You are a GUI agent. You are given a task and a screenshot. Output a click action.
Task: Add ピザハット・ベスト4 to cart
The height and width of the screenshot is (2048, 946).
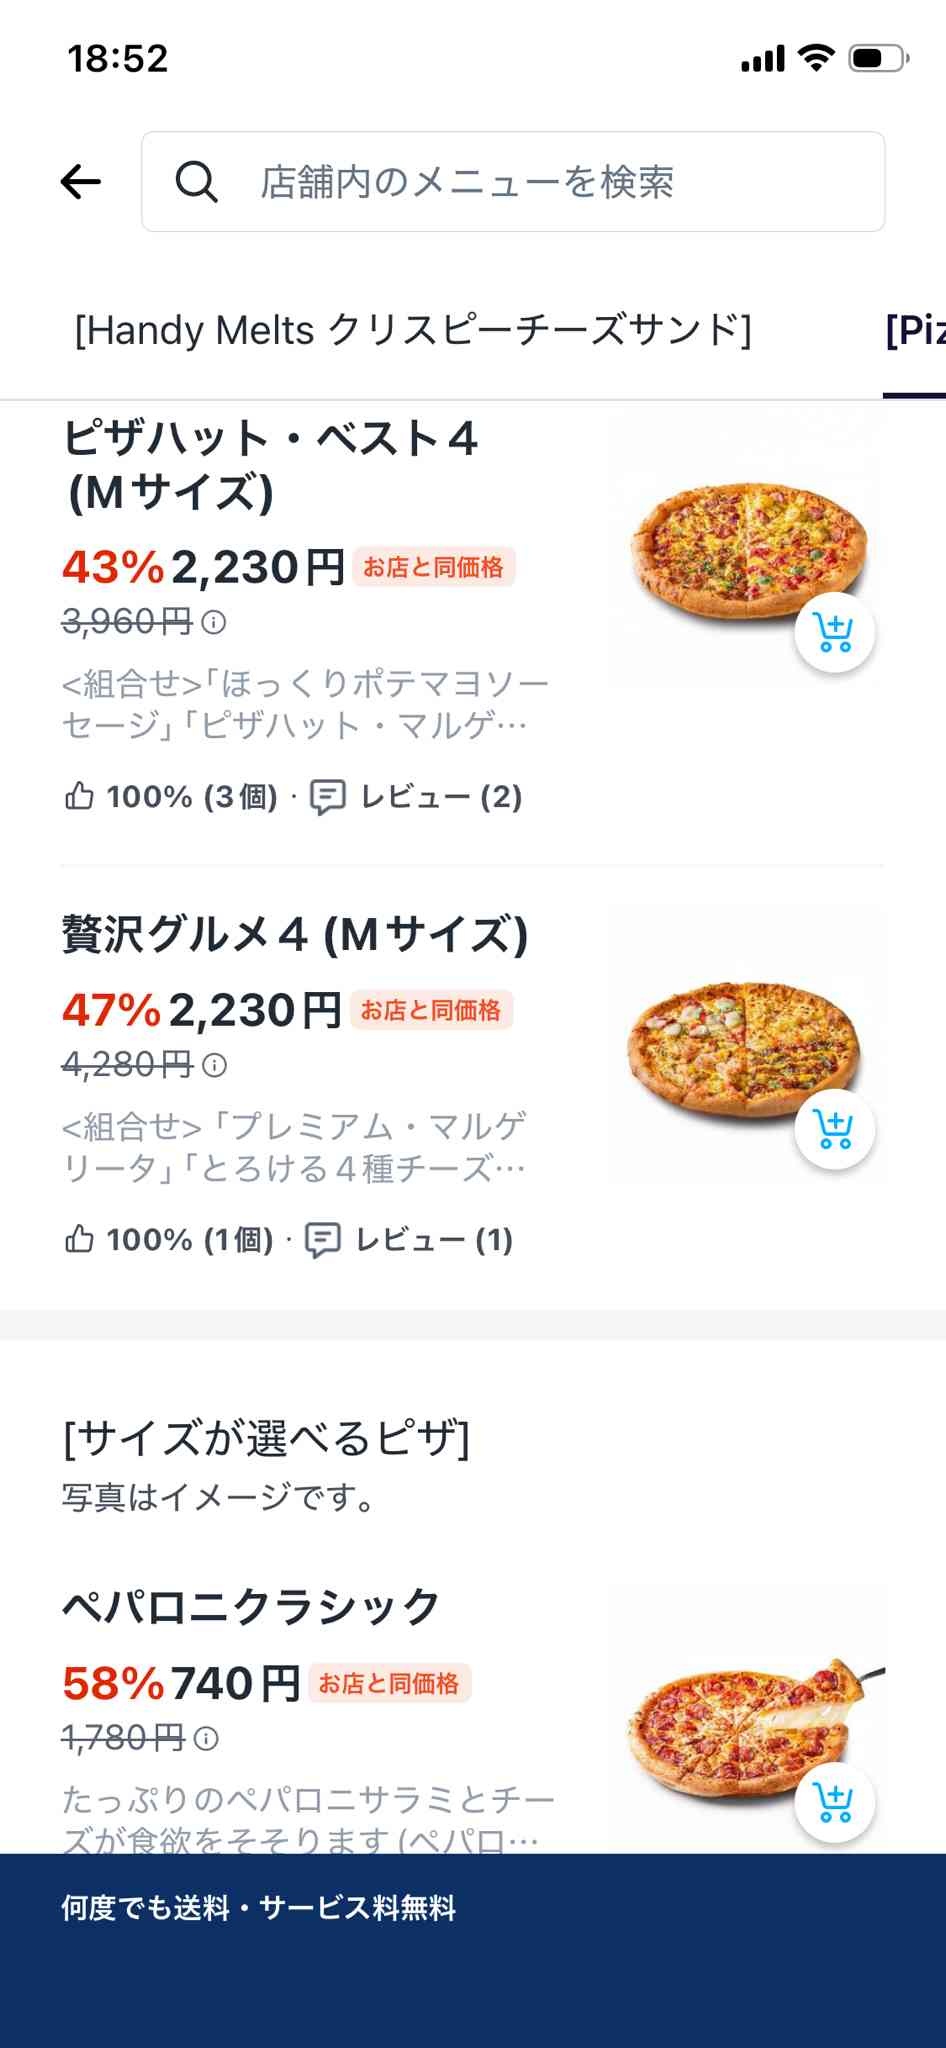[834, 633]
